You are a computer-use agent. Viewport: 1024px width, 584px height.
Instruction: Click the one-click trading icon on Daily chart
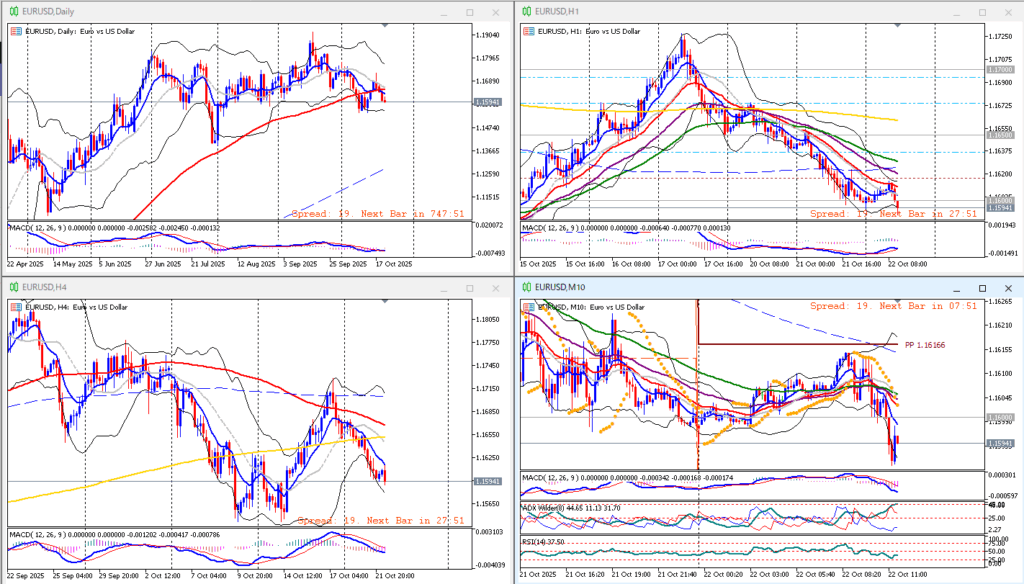click(x=16, y=32)
